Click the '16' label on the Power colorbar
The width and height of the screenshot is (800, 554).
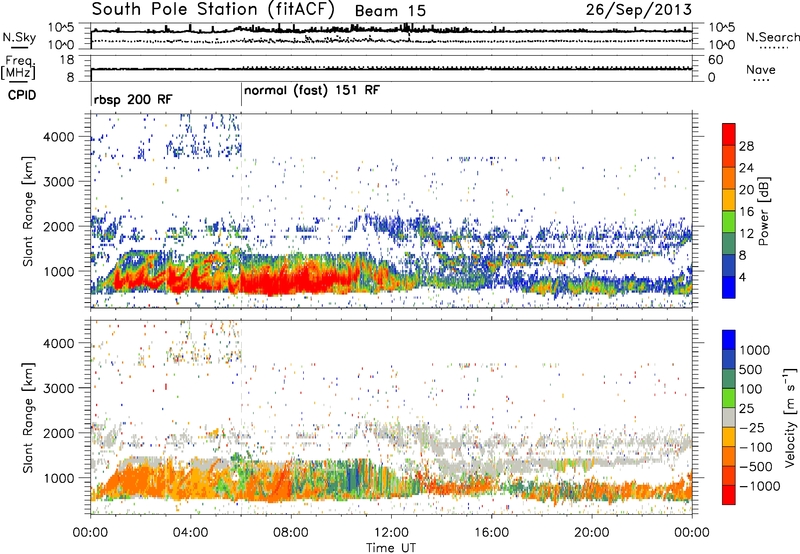click(746, 212)
